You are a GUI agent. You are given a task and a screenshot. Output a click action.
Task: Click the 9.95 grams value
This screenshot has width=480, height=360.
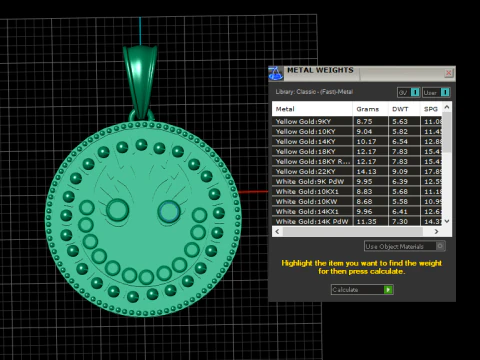tap(364, 181)
